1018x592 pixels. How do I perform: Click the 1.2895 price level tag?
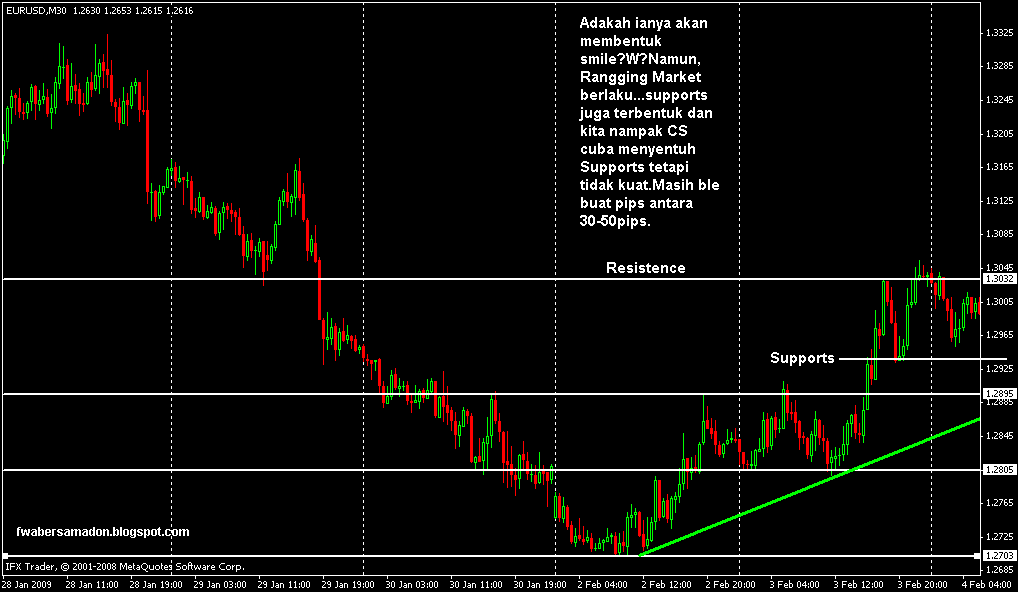(999, 393)
